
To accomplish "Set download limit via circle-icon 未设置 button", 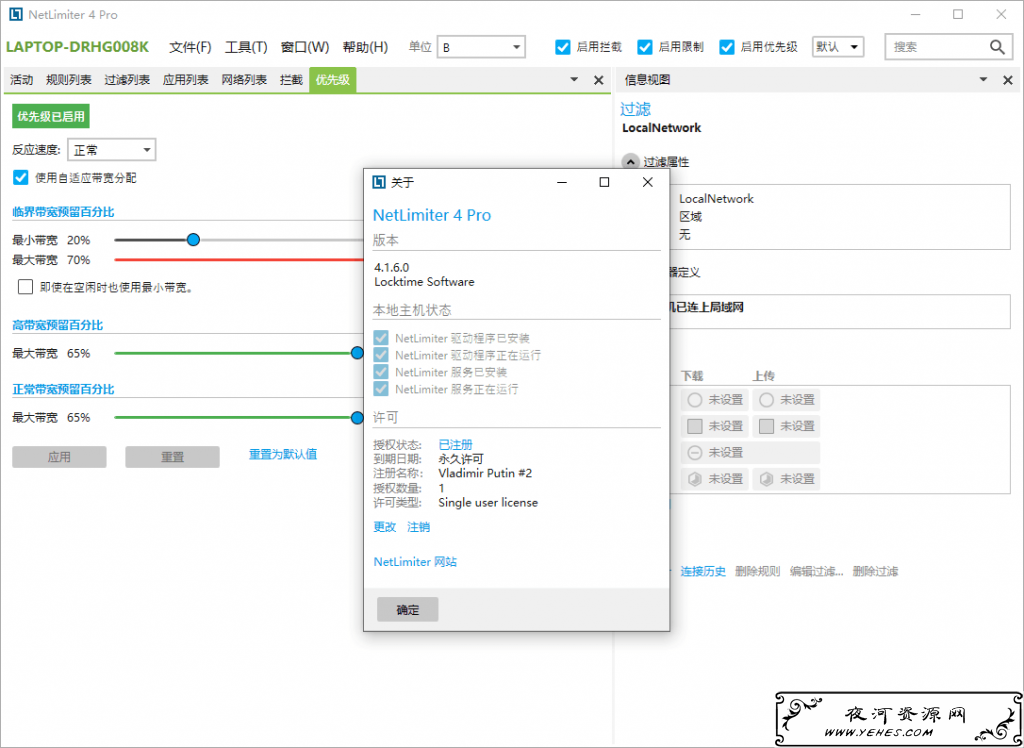I will click(714, 400).
